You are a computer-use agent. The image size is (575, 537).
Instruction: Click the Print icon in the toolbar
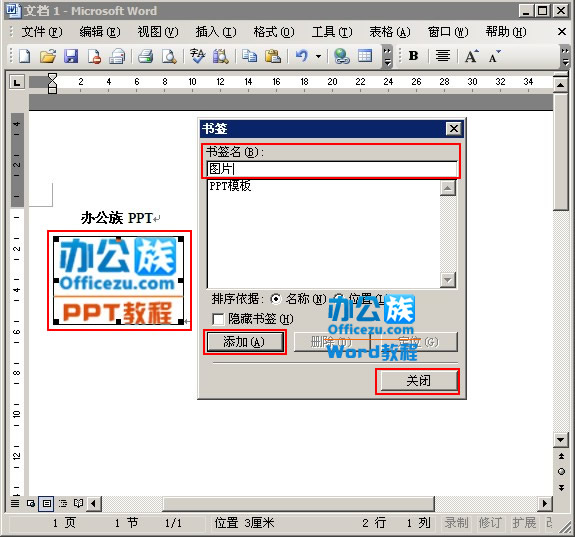pos(146,56)
